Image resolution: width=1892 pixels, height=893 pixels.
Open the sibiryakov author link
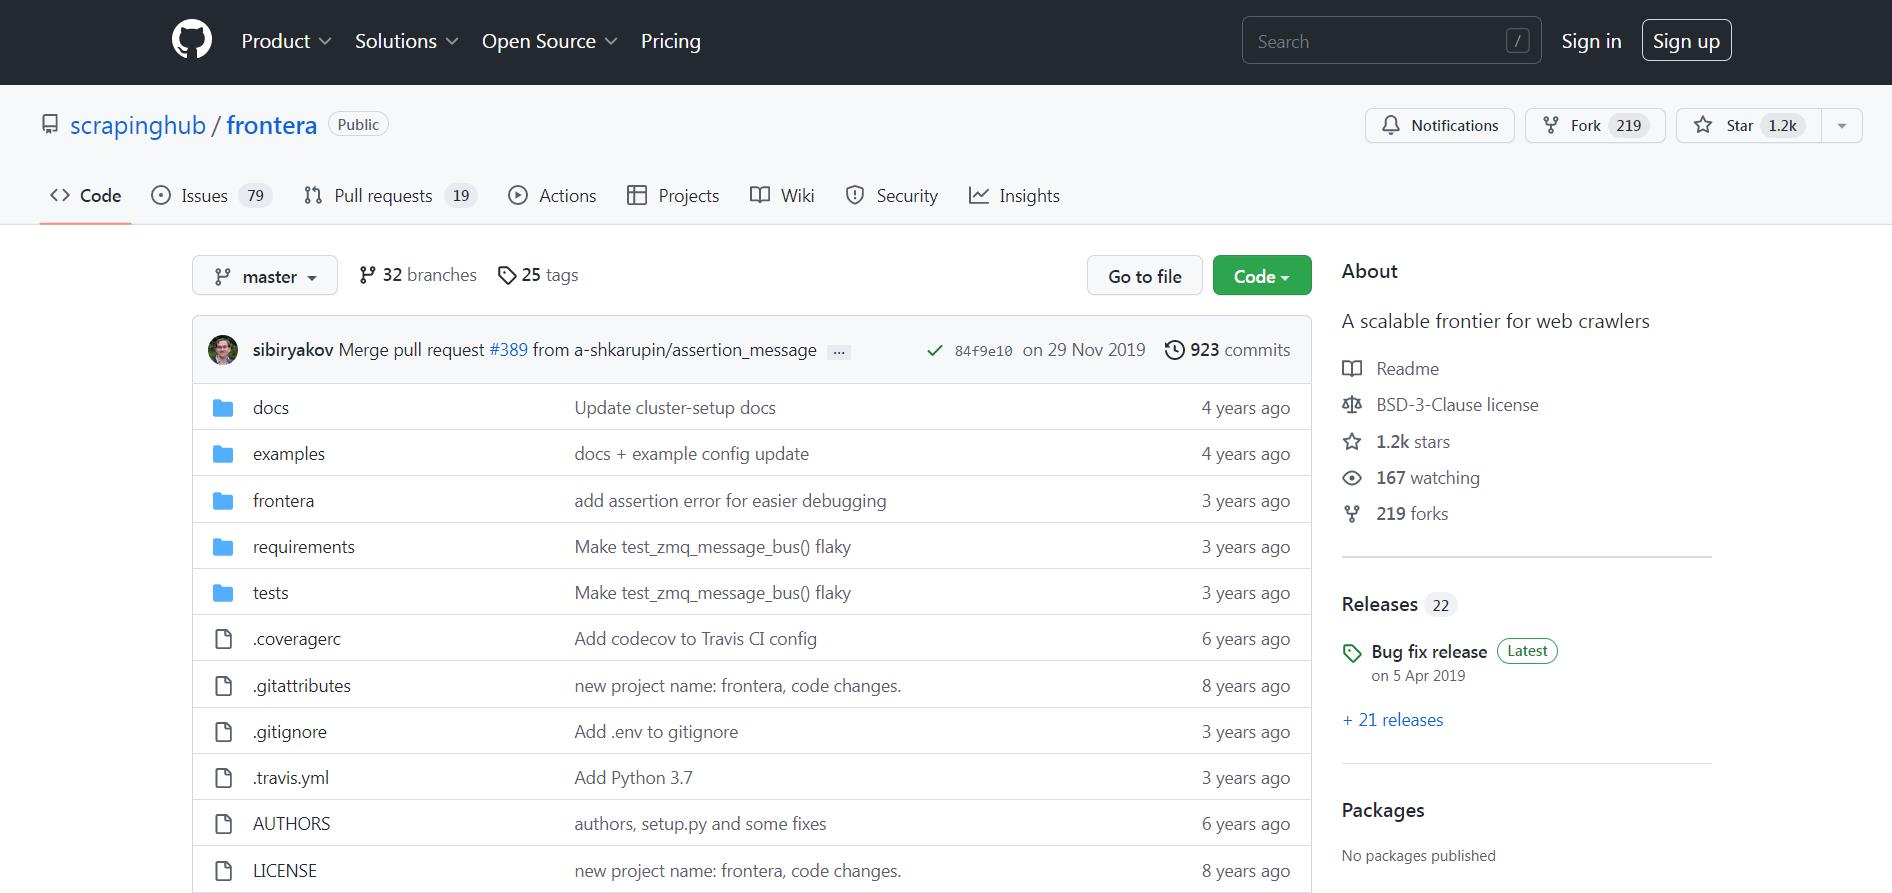(x=293, y=350)
